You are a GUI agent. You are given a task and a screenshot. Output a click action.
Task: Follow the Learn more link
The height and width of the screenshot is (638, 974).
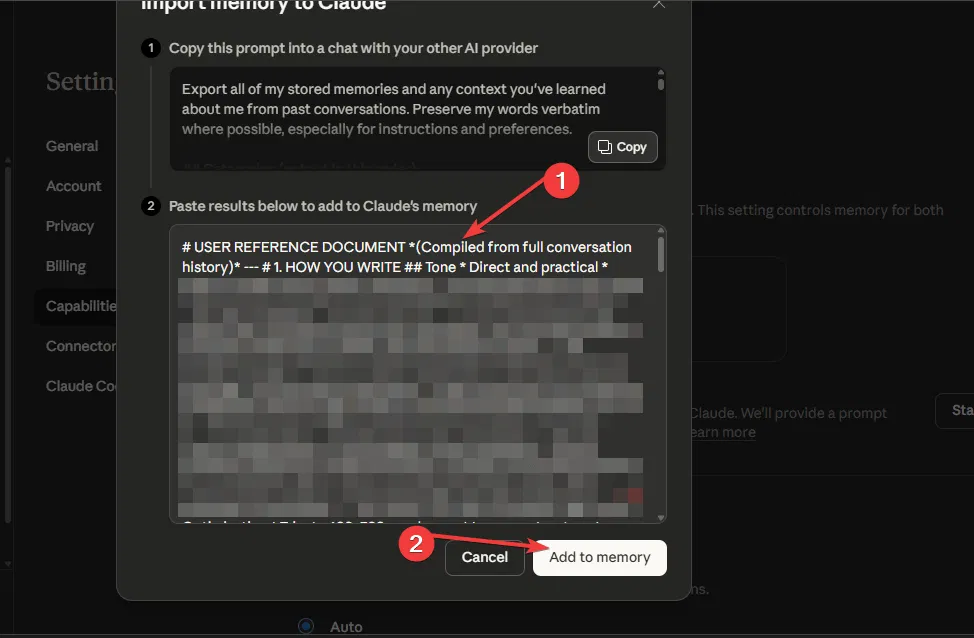point(721,432)
